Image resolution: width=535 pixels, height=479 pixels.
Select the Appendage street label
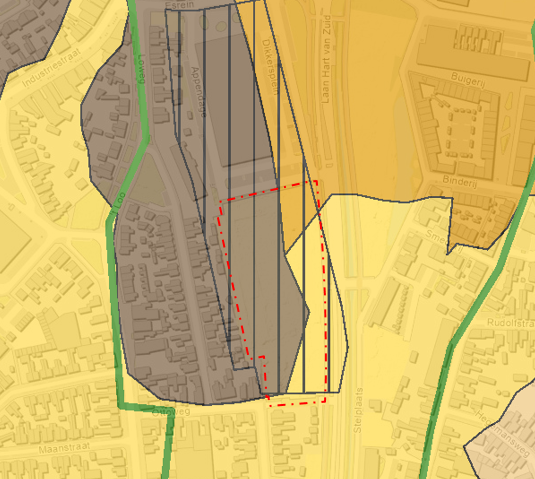(198, 92)
